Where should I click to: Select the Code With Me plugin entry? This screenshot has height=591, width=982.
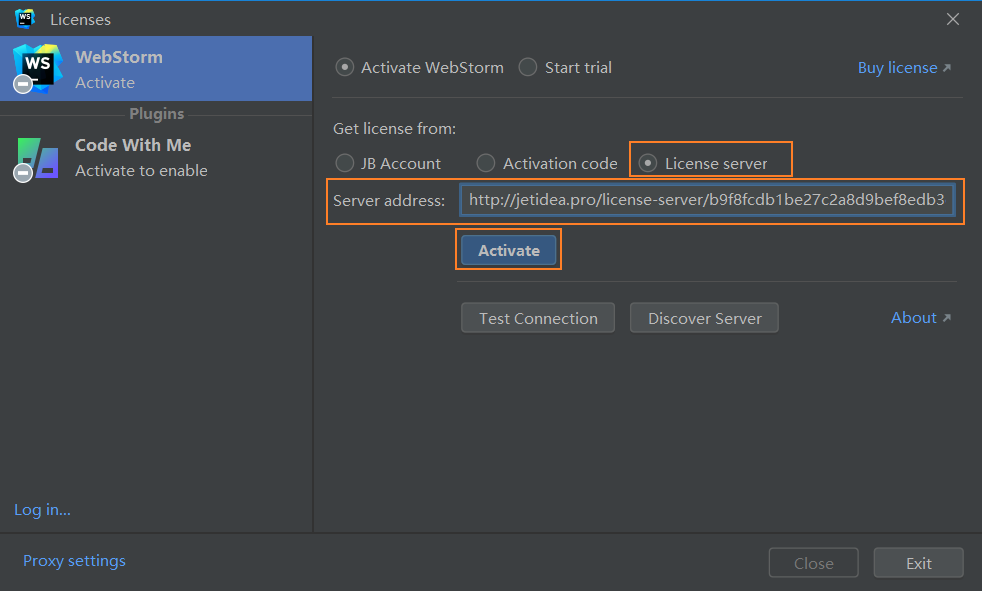[156, 158]
